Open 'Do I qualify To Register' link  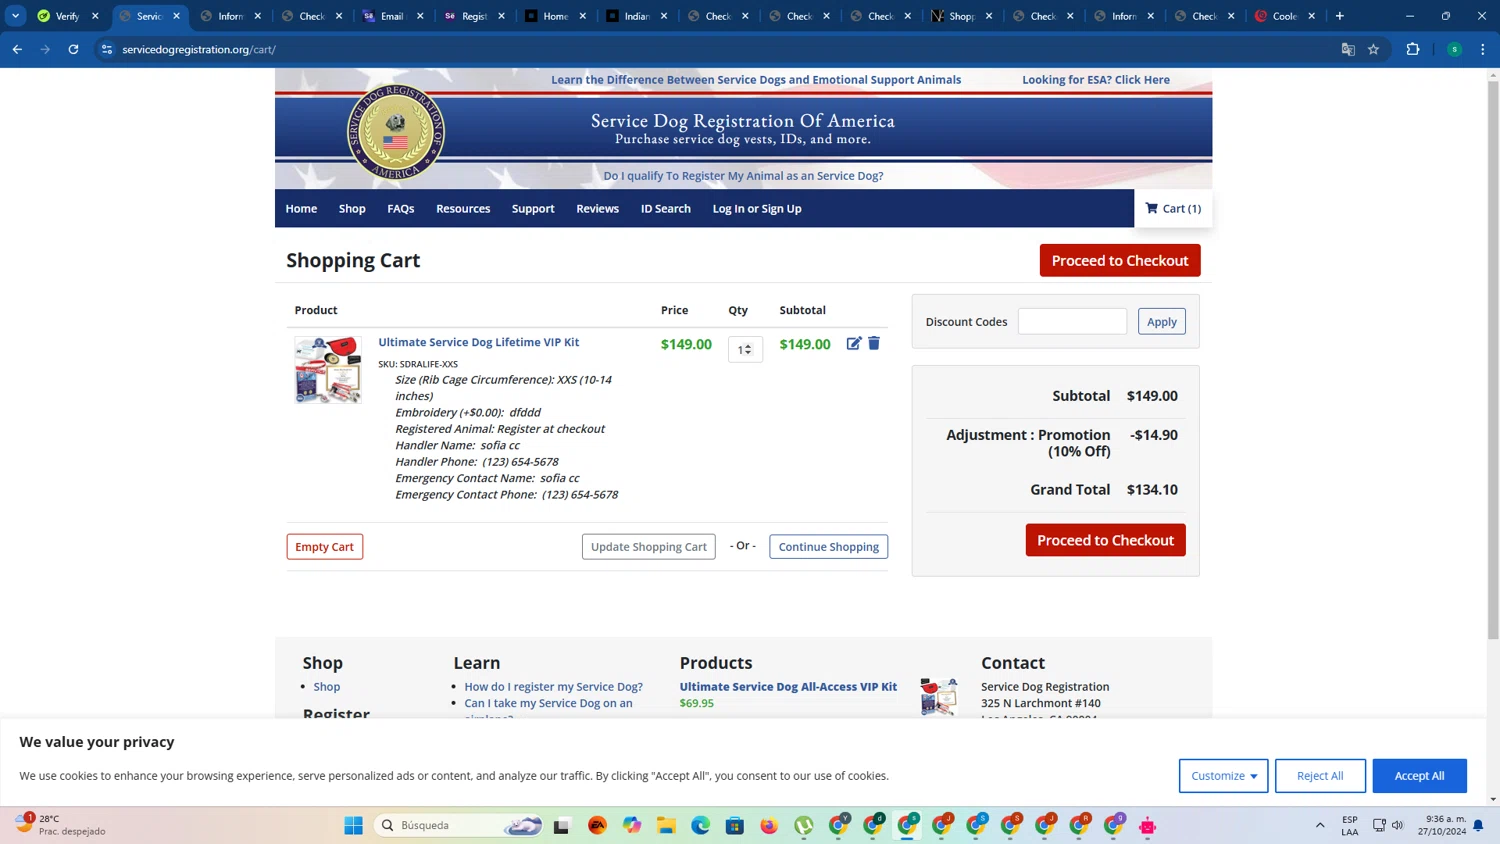[743, 176]
